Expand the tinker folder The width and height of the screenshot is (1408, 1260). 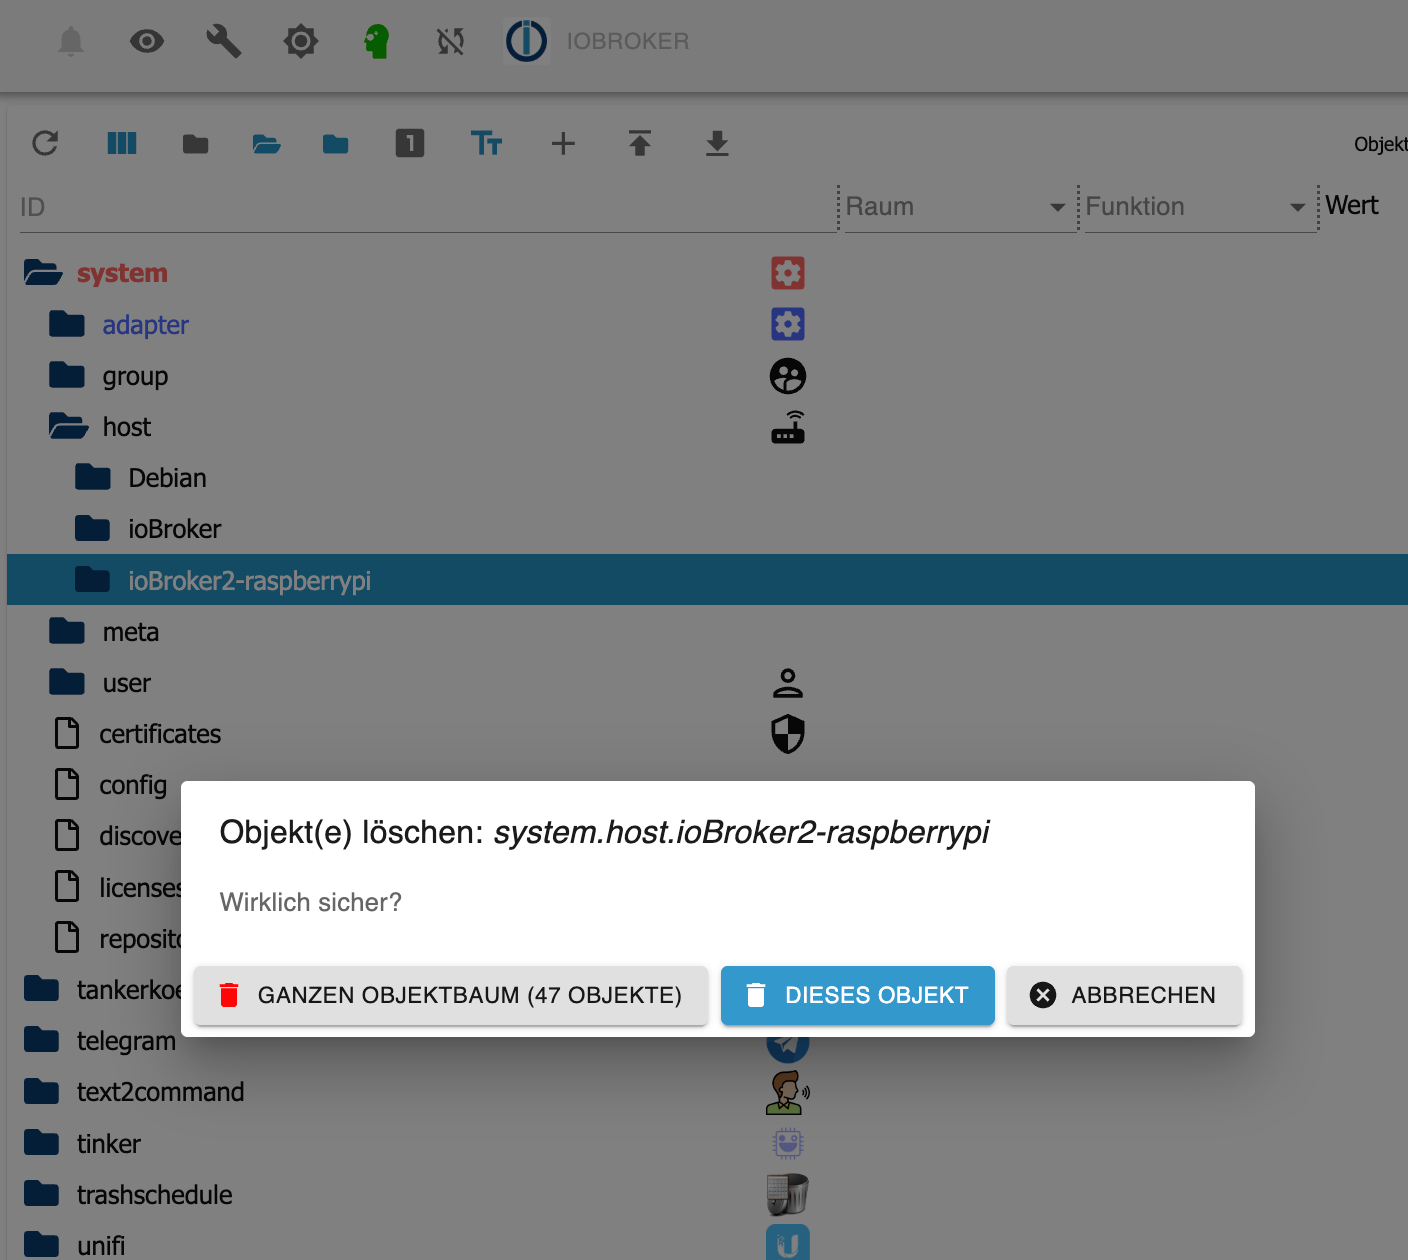[42, 1142]
